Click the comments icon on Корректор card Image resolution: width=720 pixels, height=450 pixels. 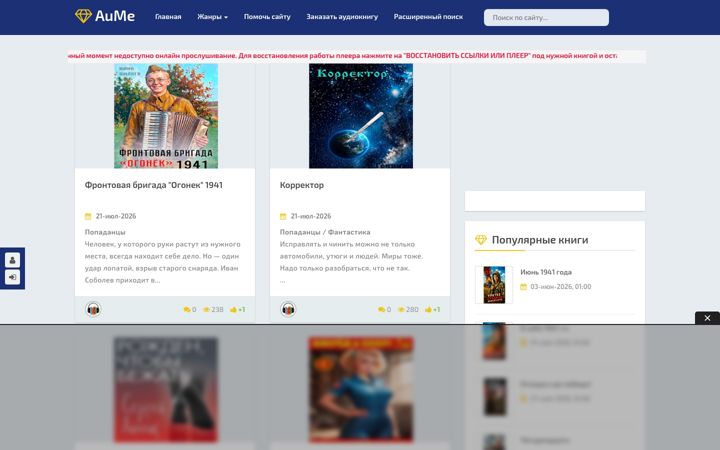[x=381, y=309]
